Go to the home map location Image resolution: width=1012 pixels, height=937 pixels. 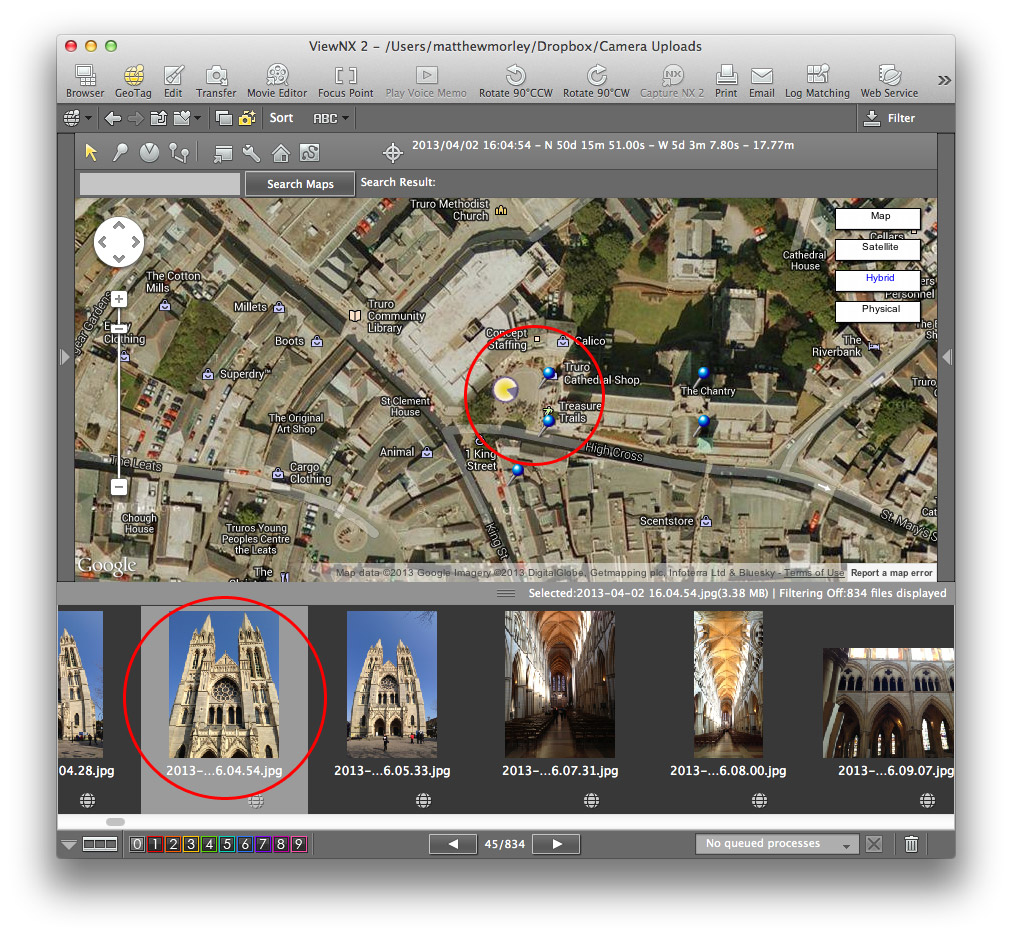pos(281,154)
